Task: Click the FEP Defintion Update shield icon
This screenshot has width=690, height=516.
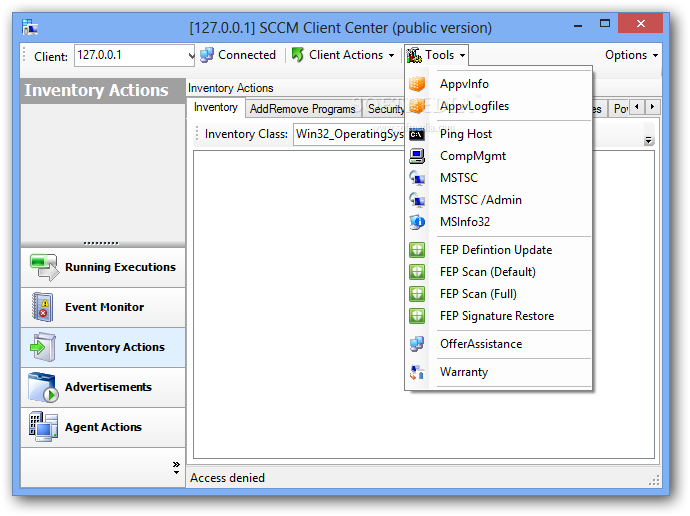Action: click(x=417, y=250)
